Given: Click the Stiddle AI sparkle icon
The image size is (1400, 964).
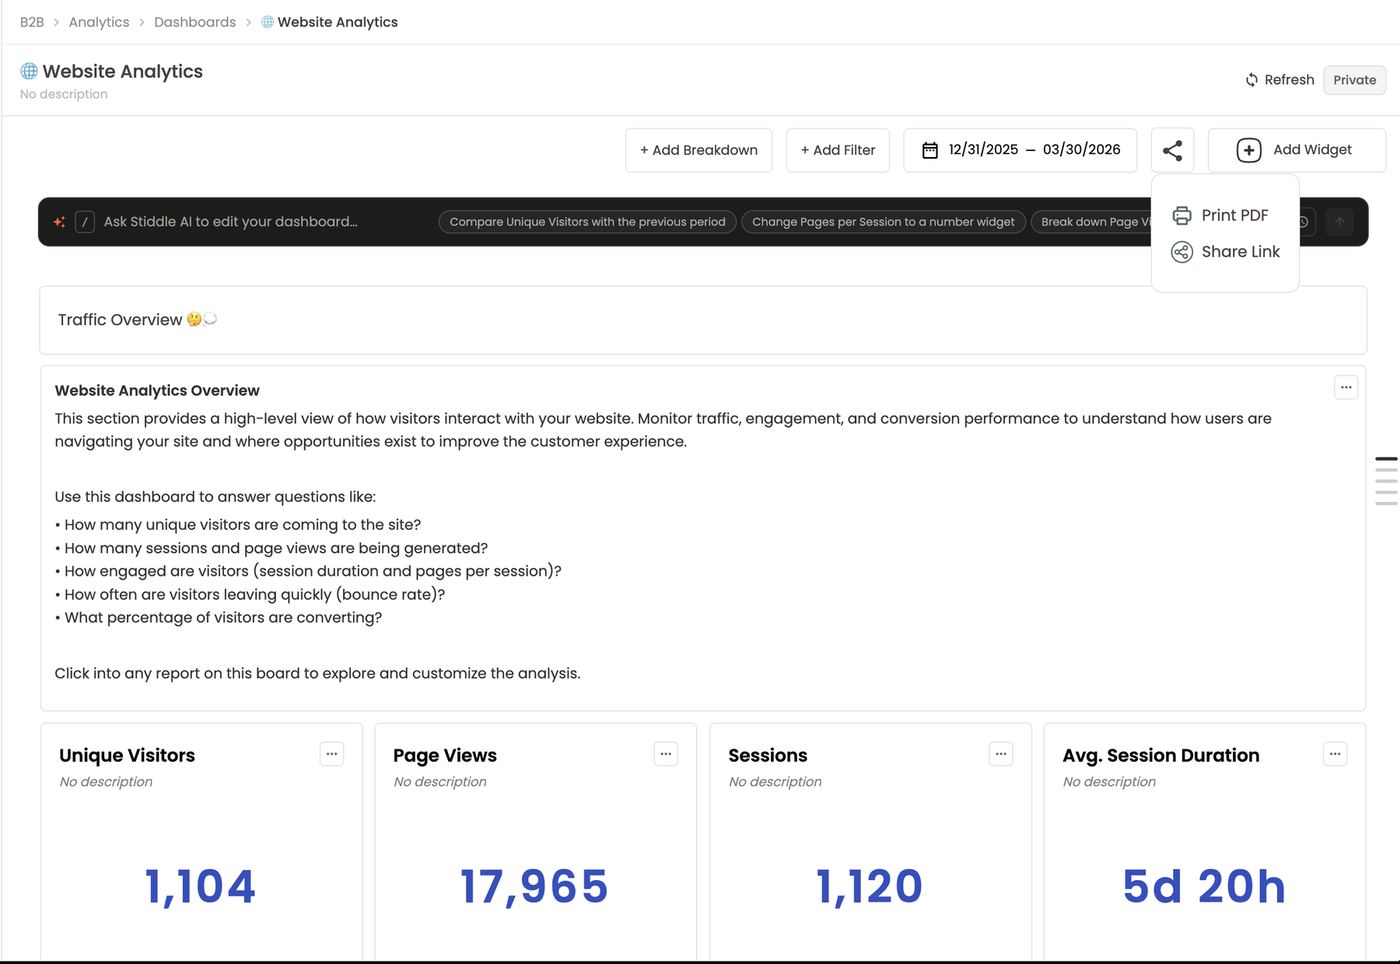Looking at the screenshot, I should 59,222.
